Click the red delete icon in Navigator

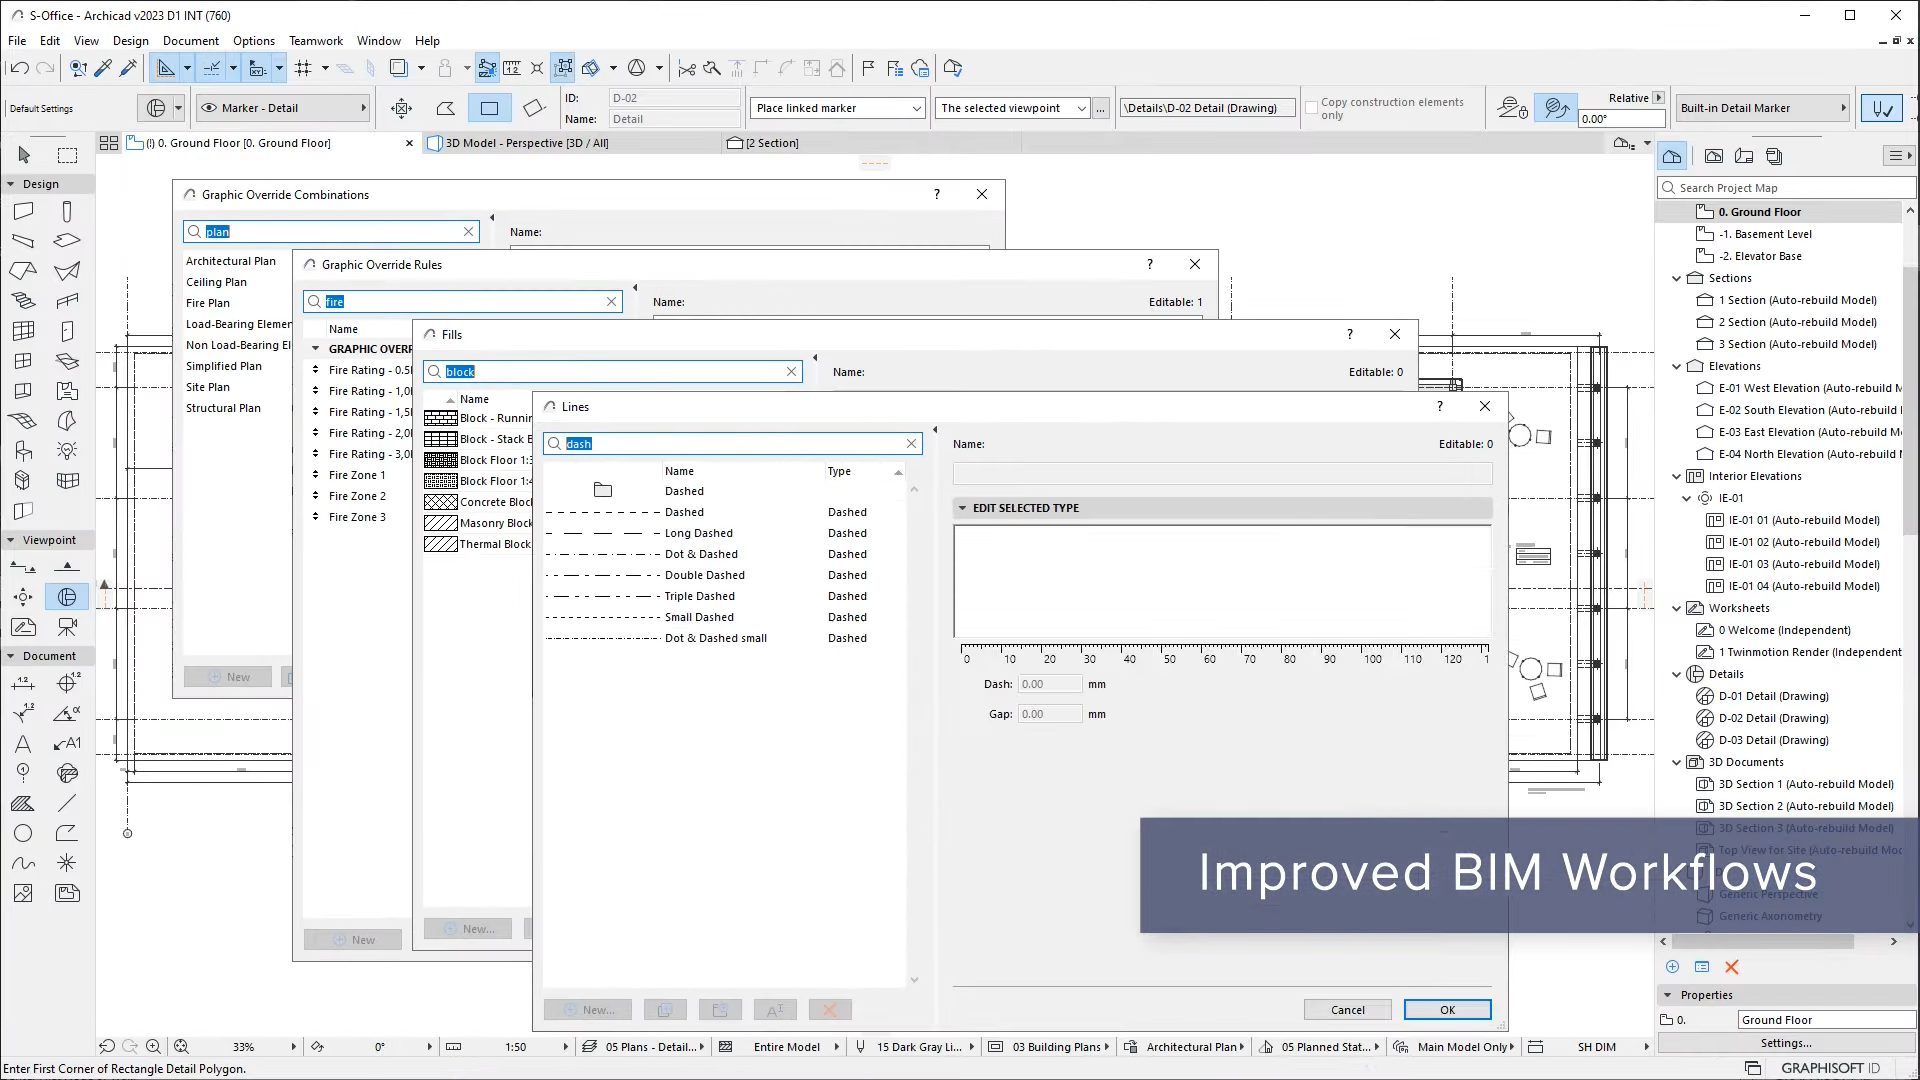point(1732,967)
